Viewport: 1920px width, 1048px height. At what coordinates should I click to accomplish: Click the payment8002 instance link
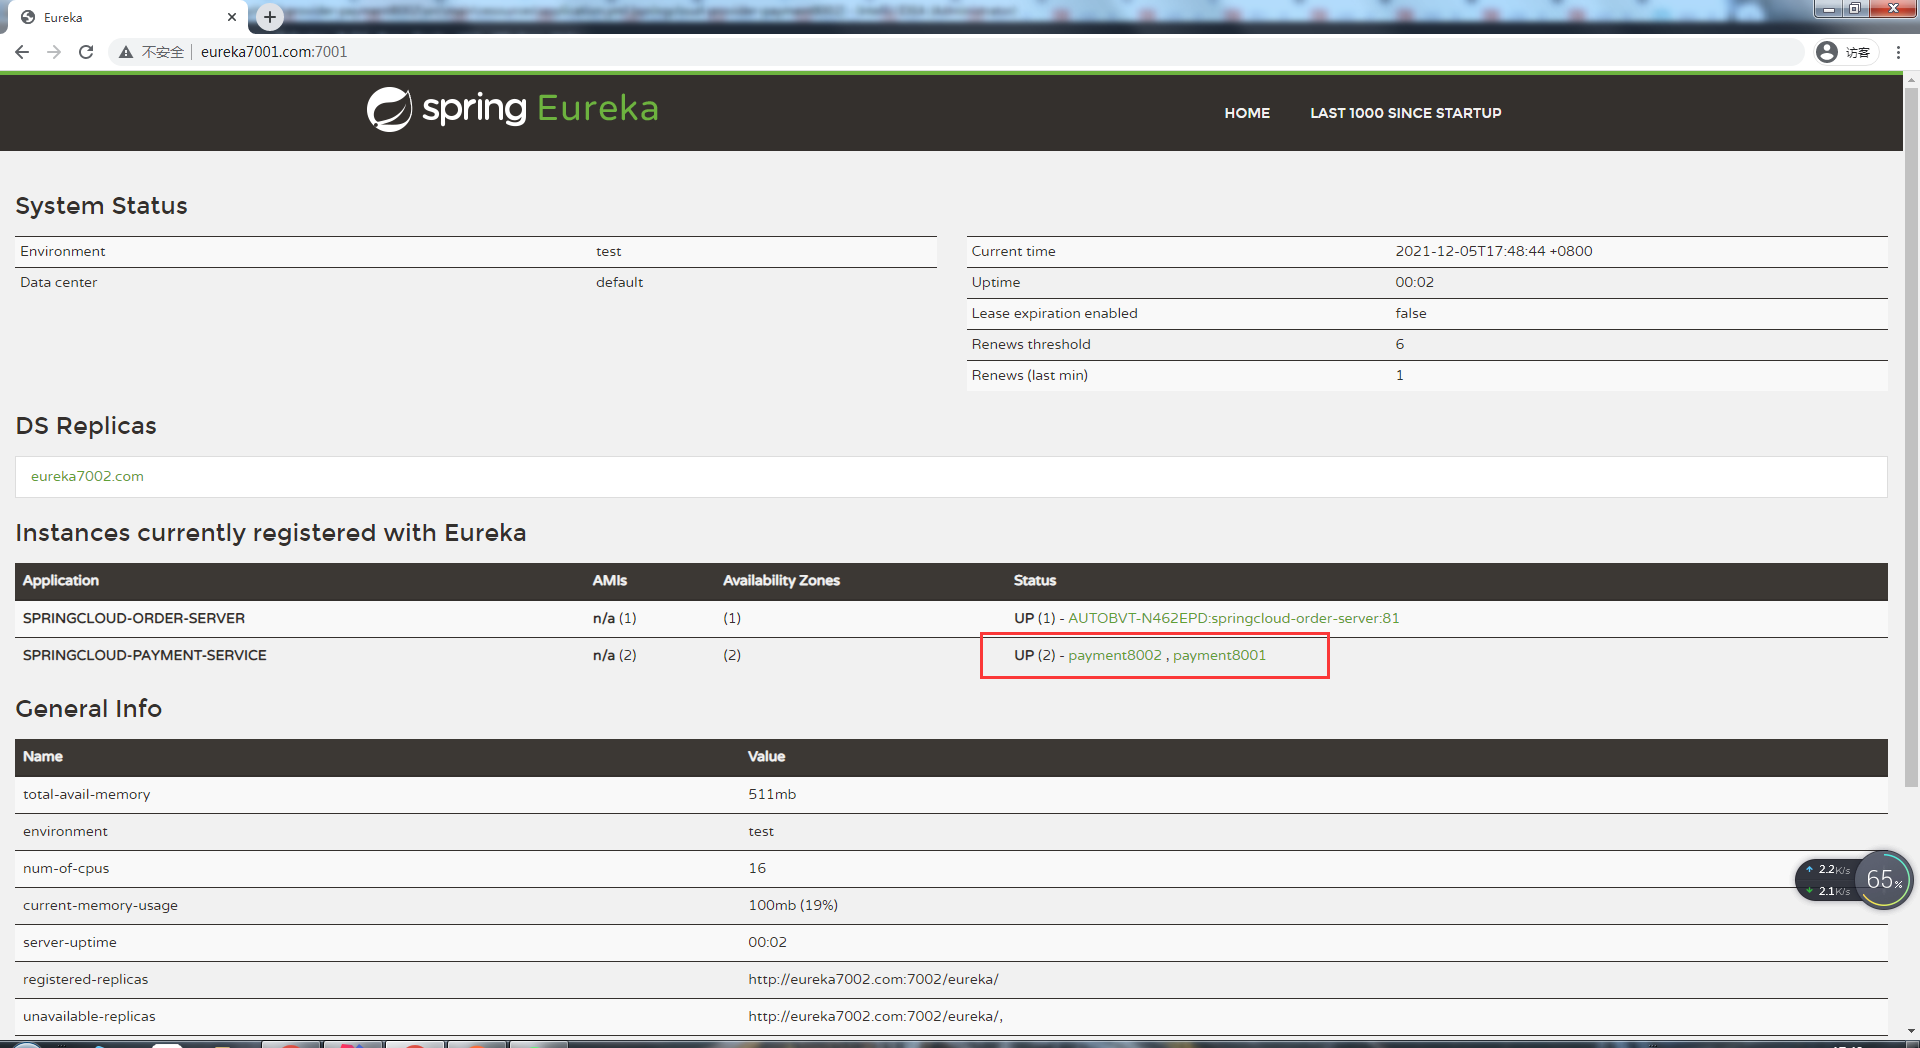(x=1115, y=655)
